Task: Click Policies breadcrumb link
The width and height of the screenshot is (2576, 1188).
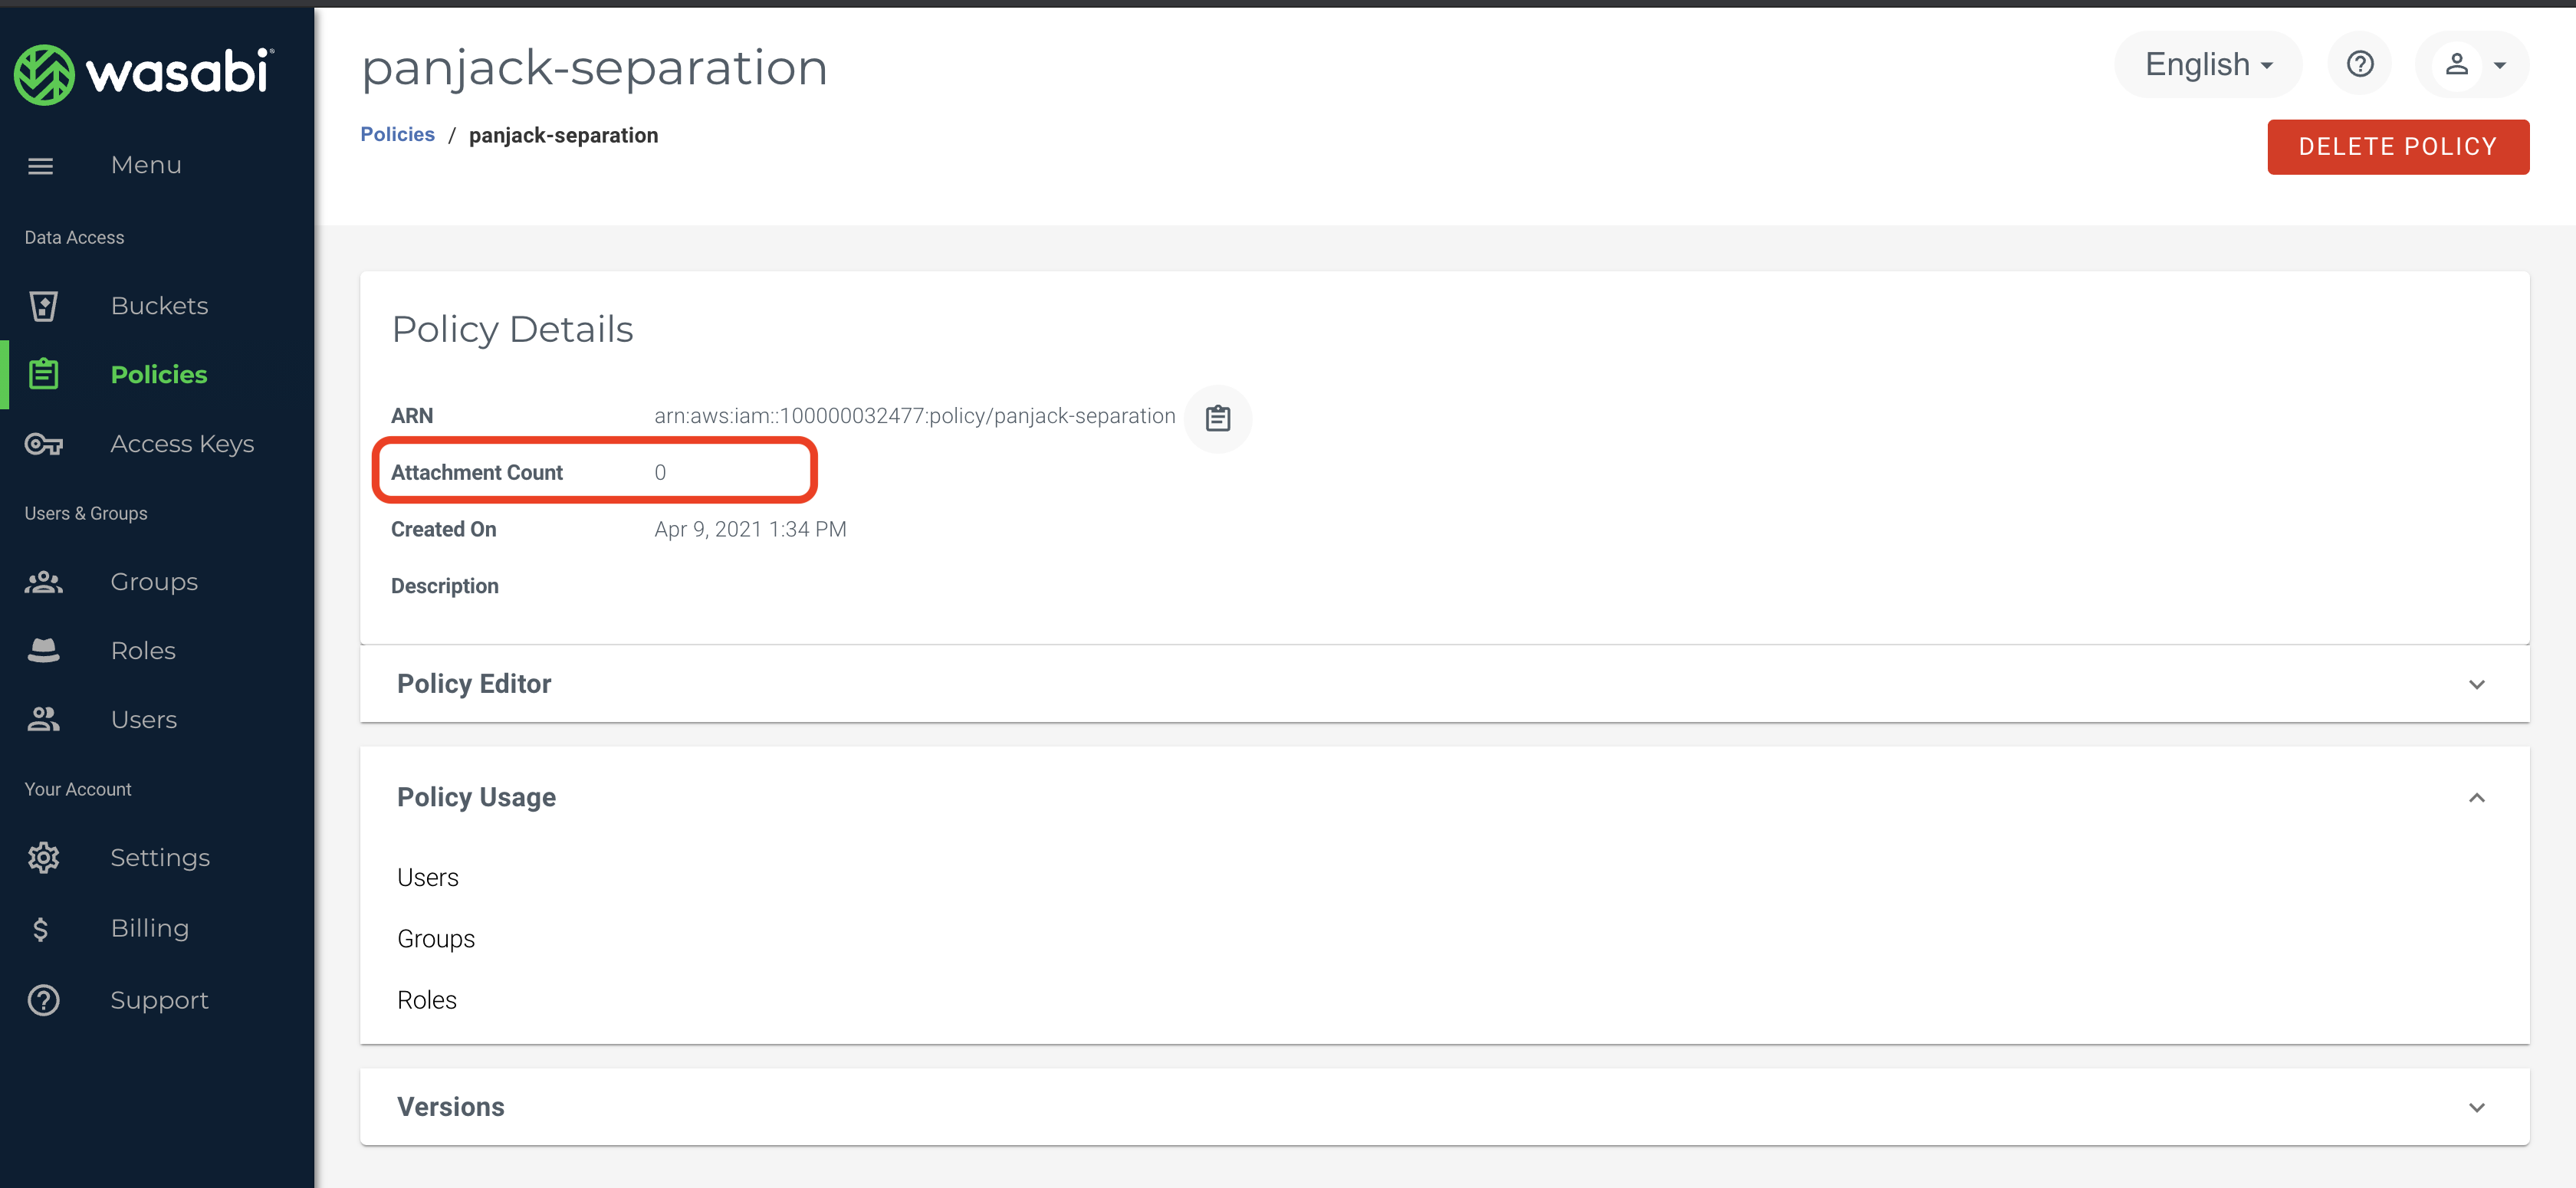Action: [x=398, y=135]
